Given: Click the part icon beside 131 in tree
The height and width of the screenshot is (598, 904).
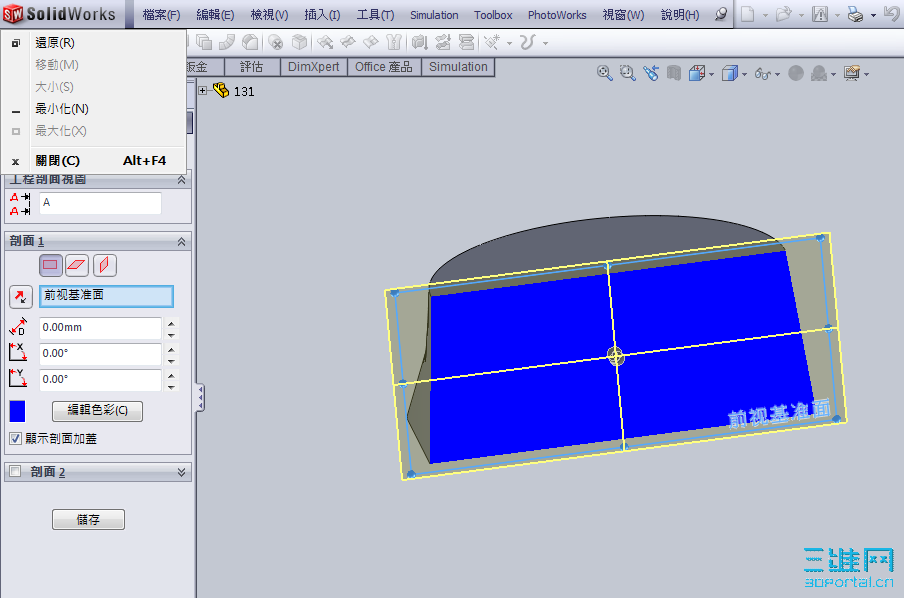Looking at the screenshot, I should point(221,90).
